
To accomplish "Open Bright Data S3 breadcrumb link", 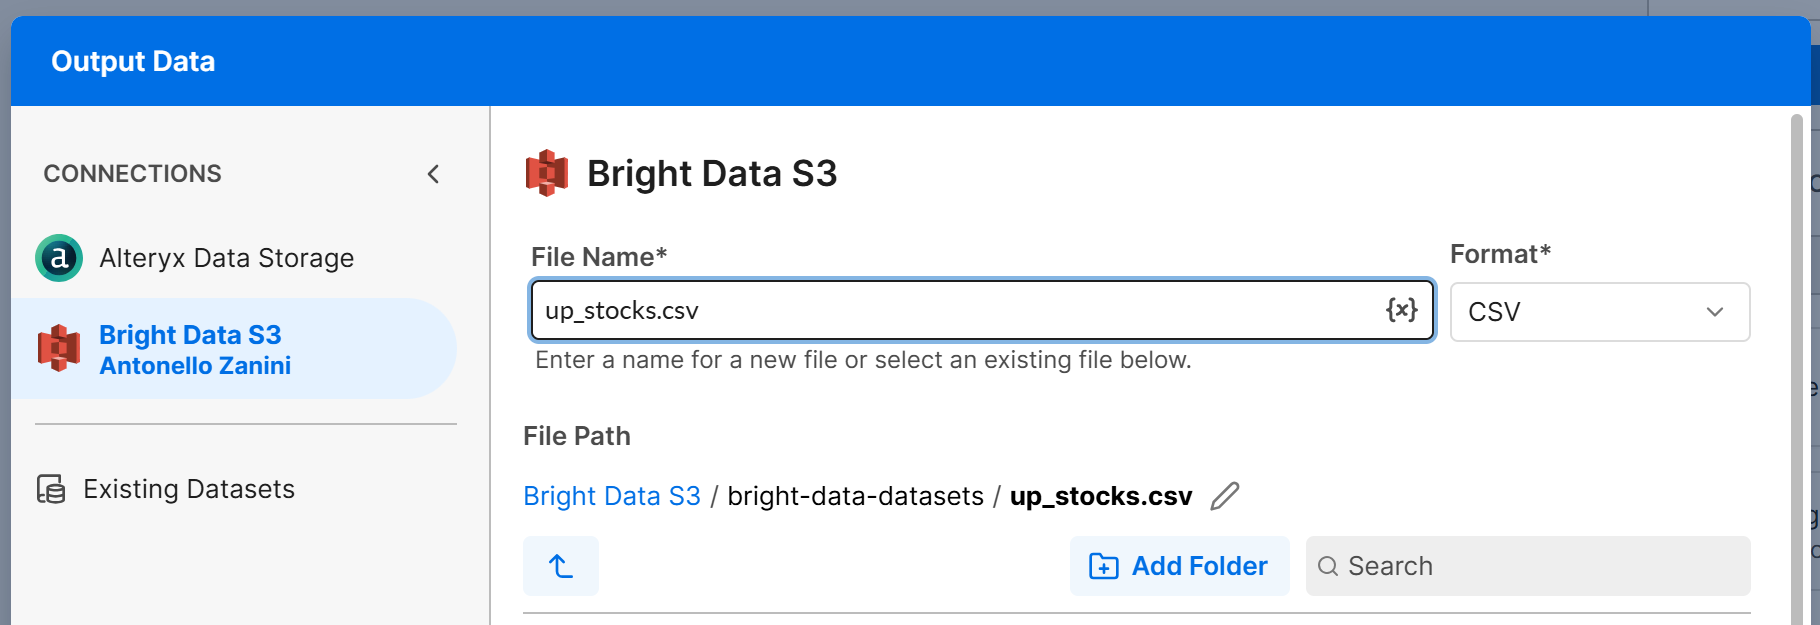I will (x=612, y=496).
